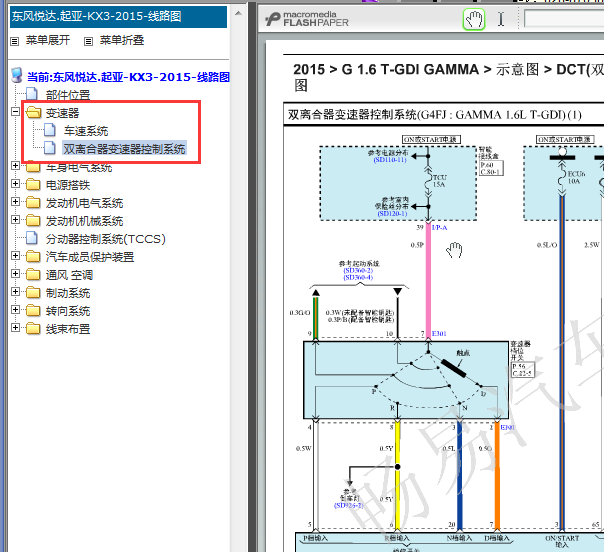Viewport: 604px width, 552px height.
Task: Open the 车速系统 document
Action: (x=86, y=131)
